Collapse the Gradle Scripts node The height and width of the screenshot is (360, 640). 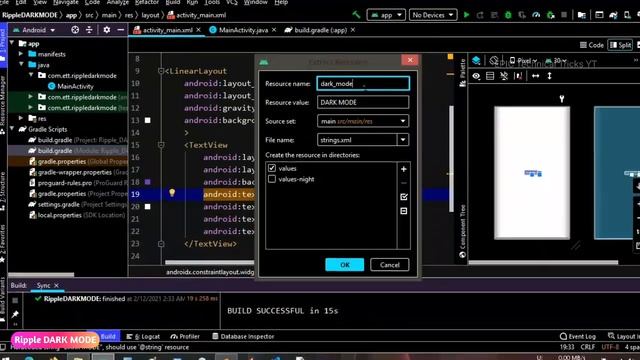pyautogui.click(x=12, y=129)
